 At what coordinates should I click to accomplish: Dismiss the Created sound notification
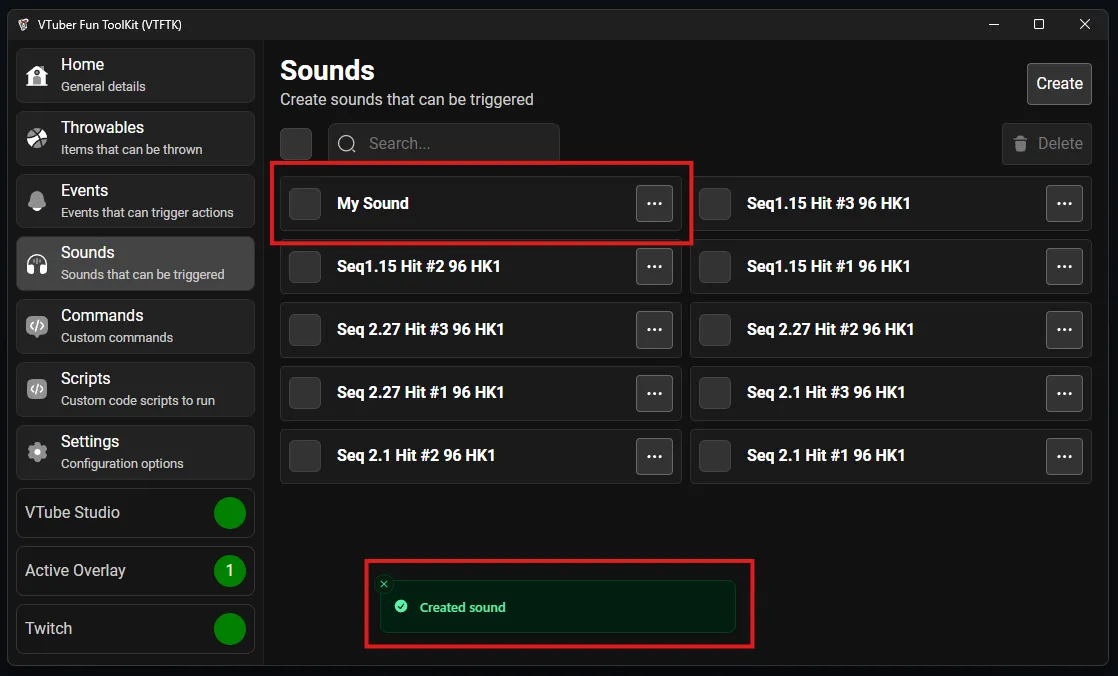(x=384, y=584)
